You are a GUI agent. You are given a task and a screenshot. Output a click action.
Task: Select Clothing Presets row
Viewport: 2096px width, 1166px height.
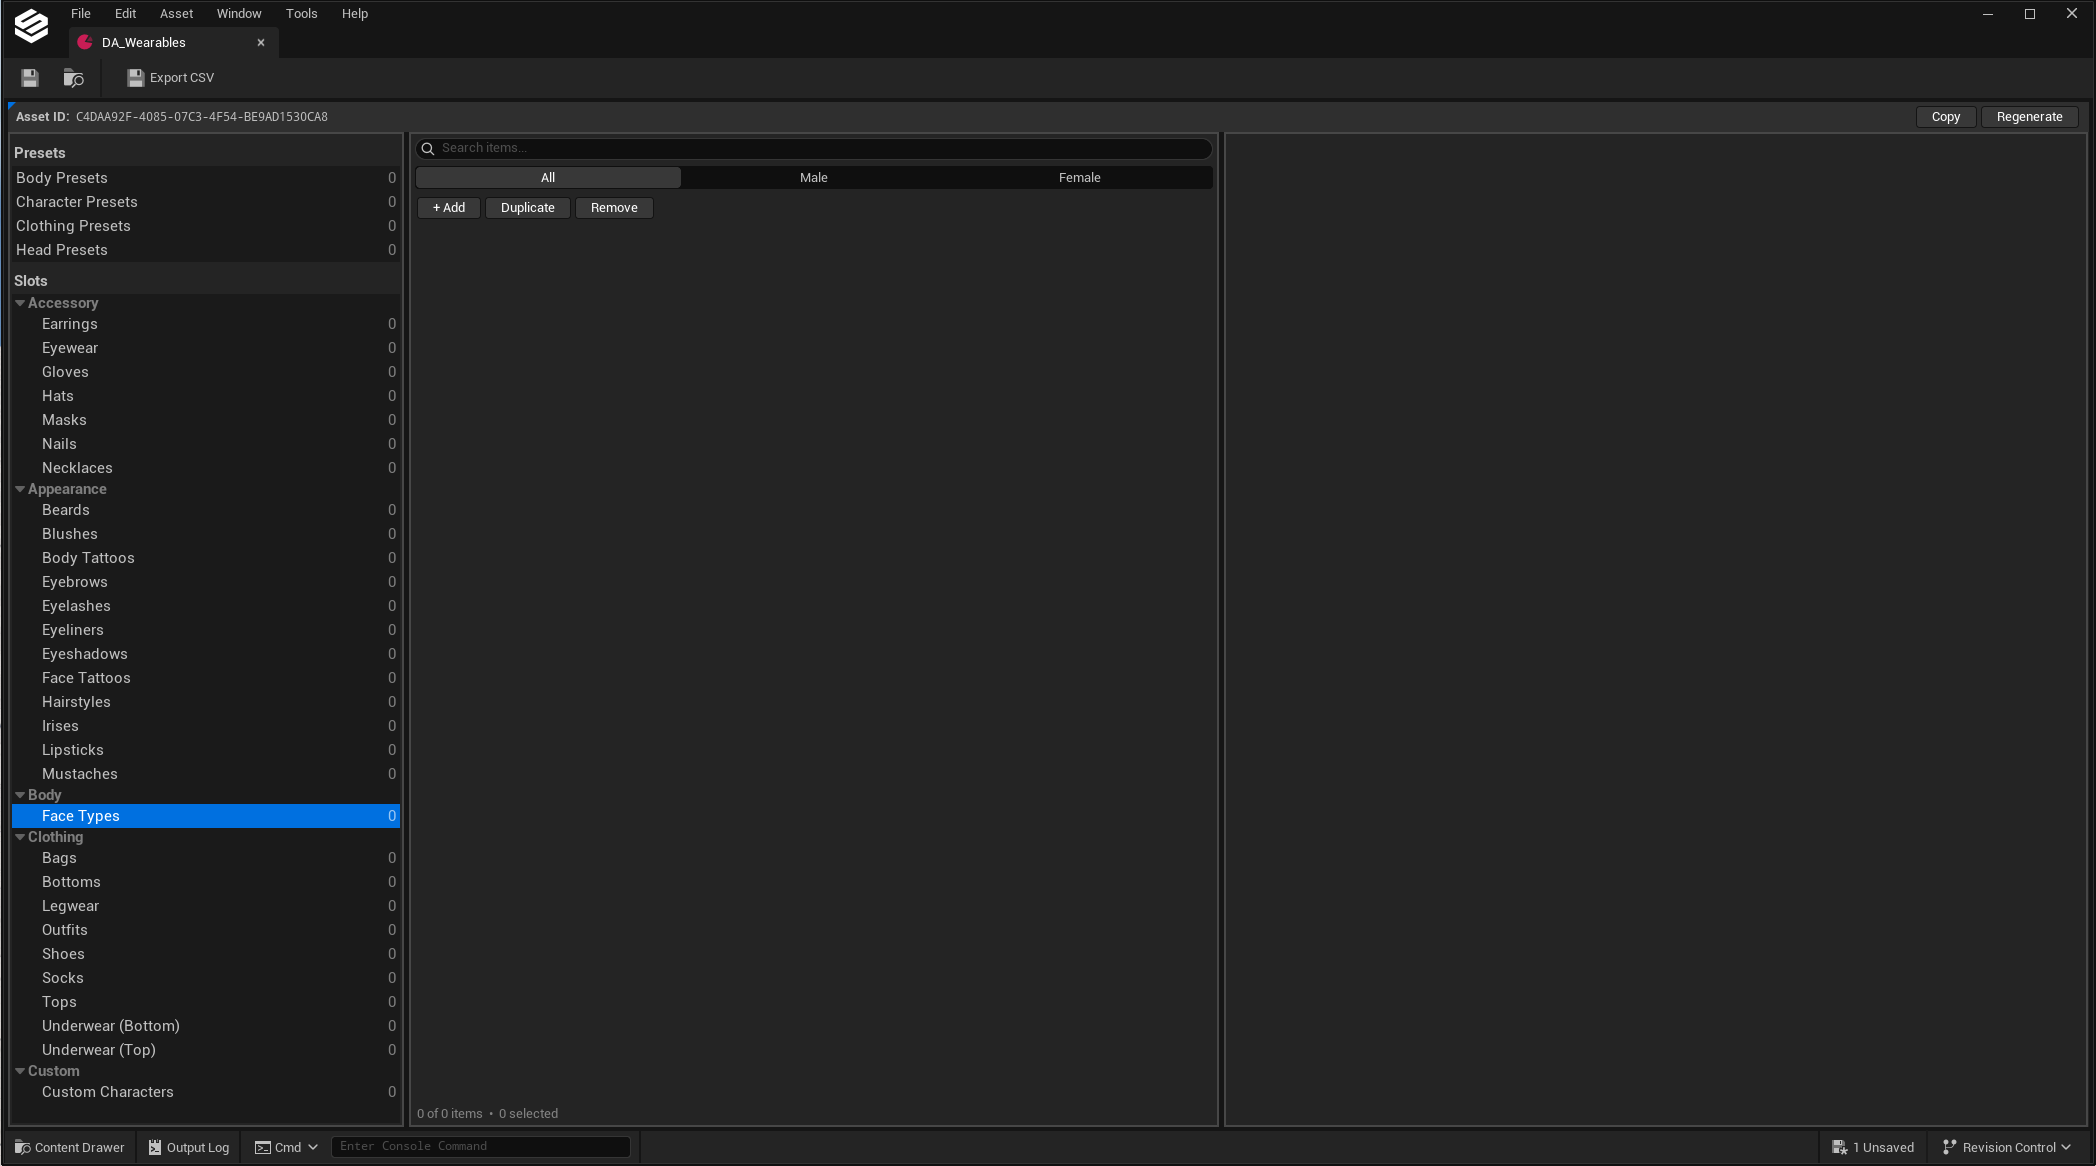[x=206, y=226]
